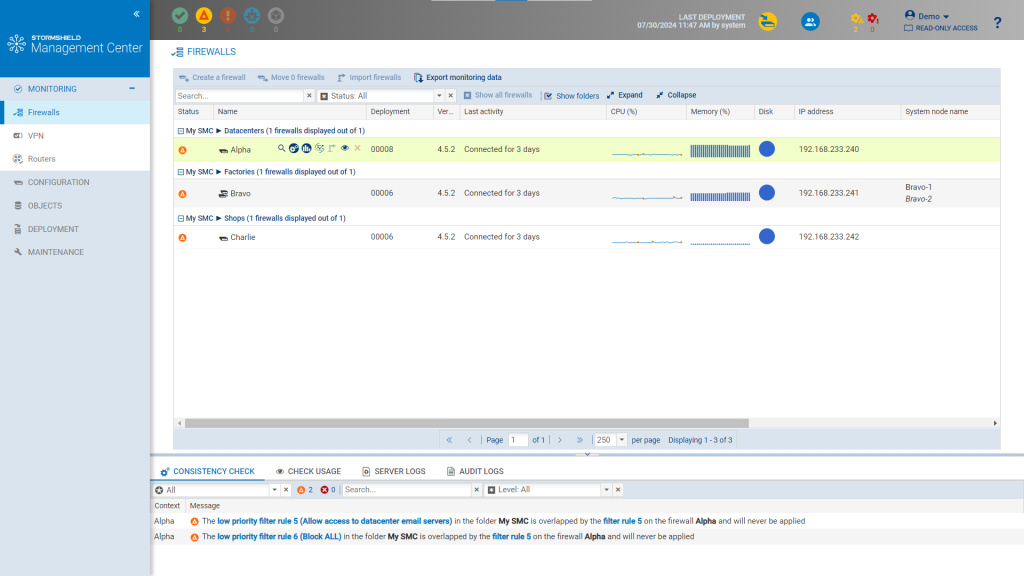The image size is (1024, 576).
Task: Click the Page number field
Action: 517,440
